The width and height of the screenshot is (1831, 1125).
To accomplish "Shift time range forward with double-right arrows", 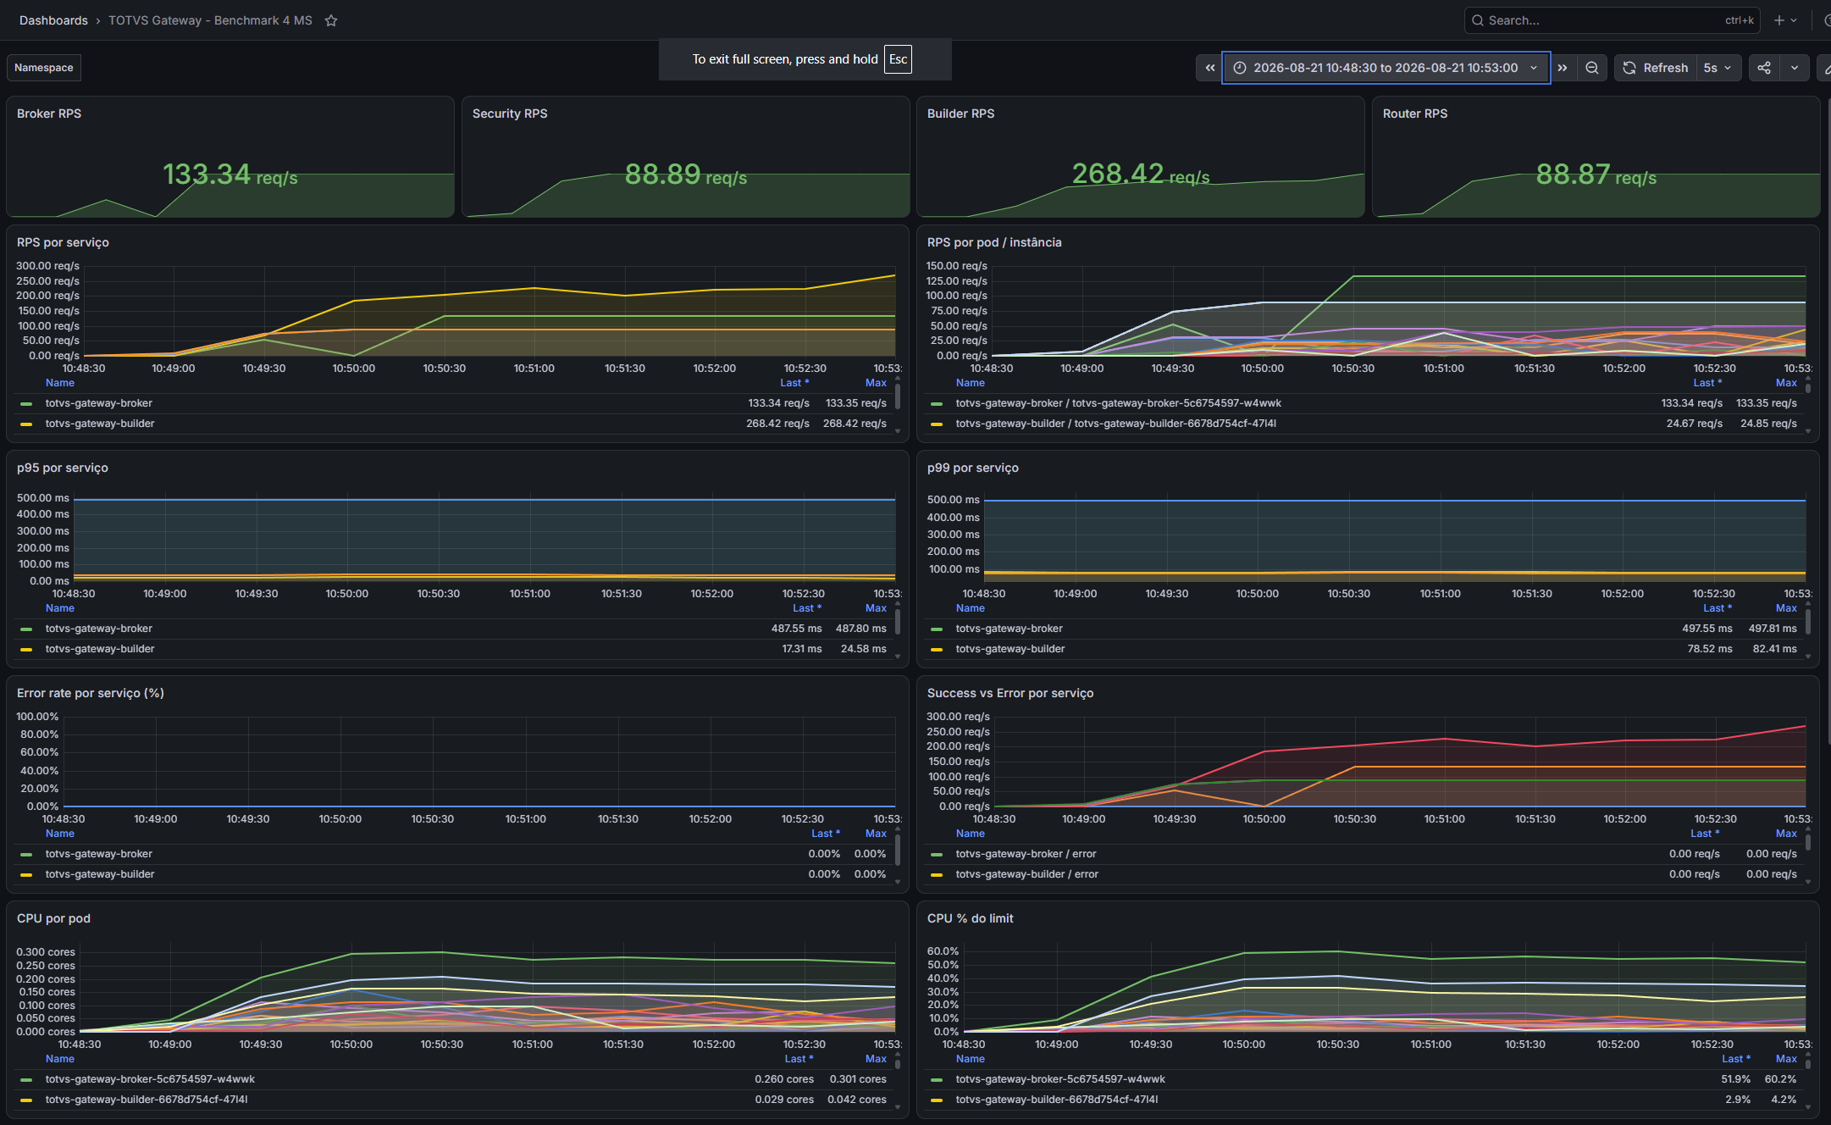I will (1562, 68).
